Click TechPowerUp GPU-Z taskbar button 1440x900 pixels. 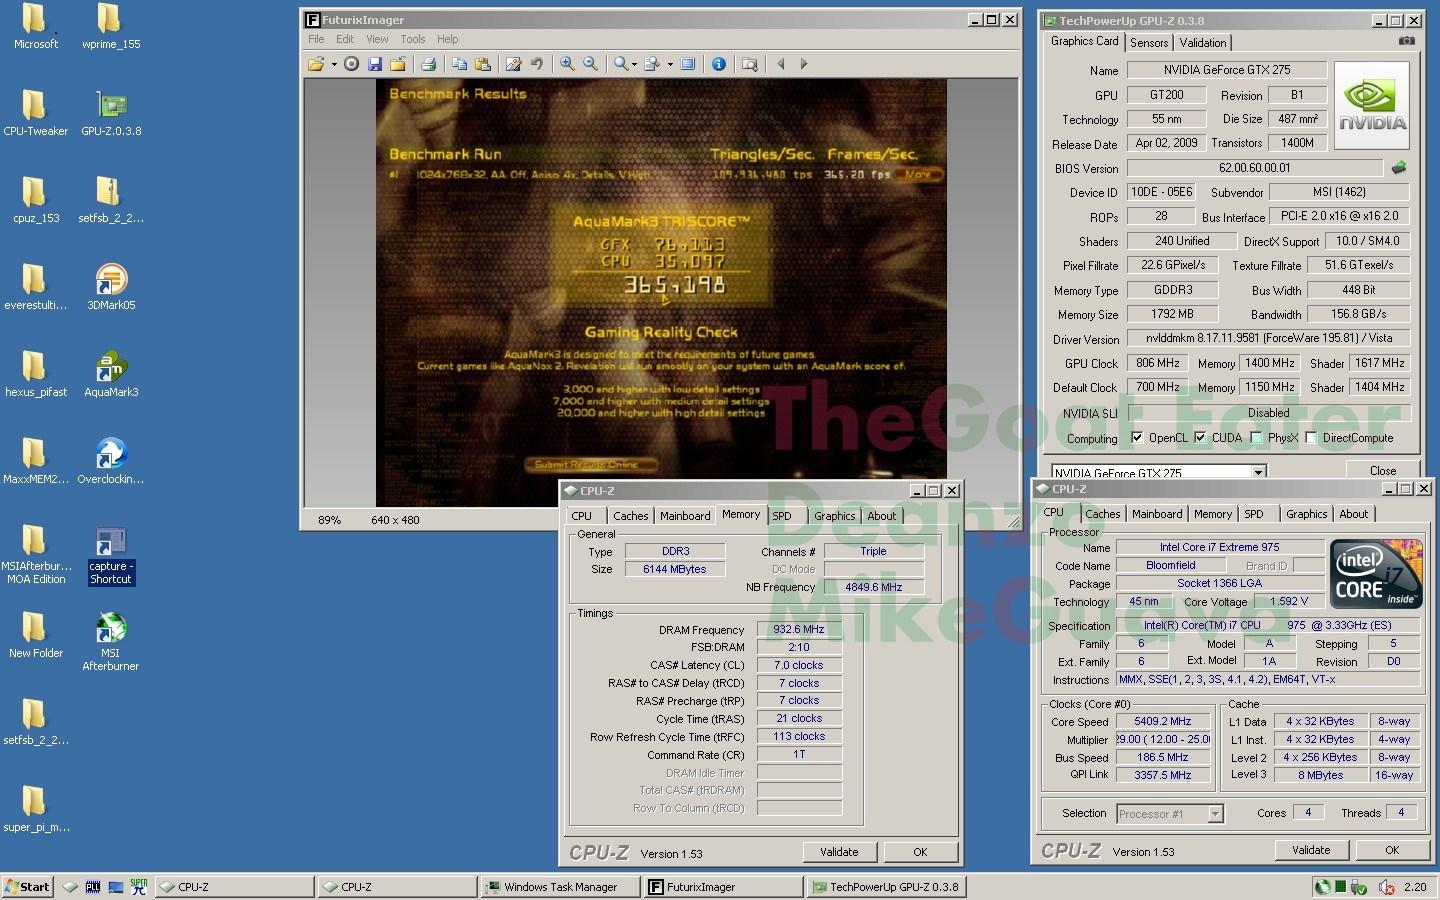886,887
